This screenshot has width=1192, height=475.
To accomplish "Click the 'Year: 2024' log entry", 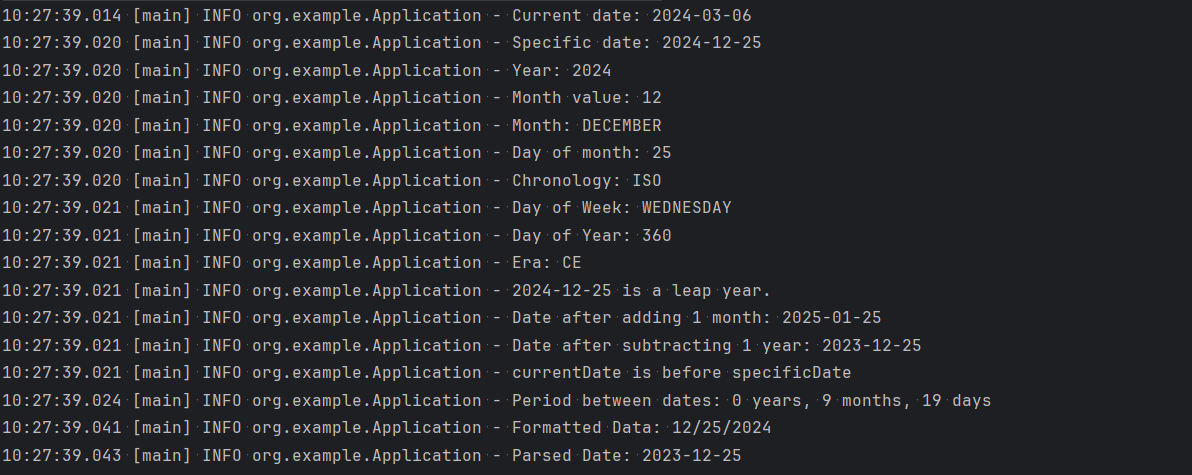I will click(561, 71).
